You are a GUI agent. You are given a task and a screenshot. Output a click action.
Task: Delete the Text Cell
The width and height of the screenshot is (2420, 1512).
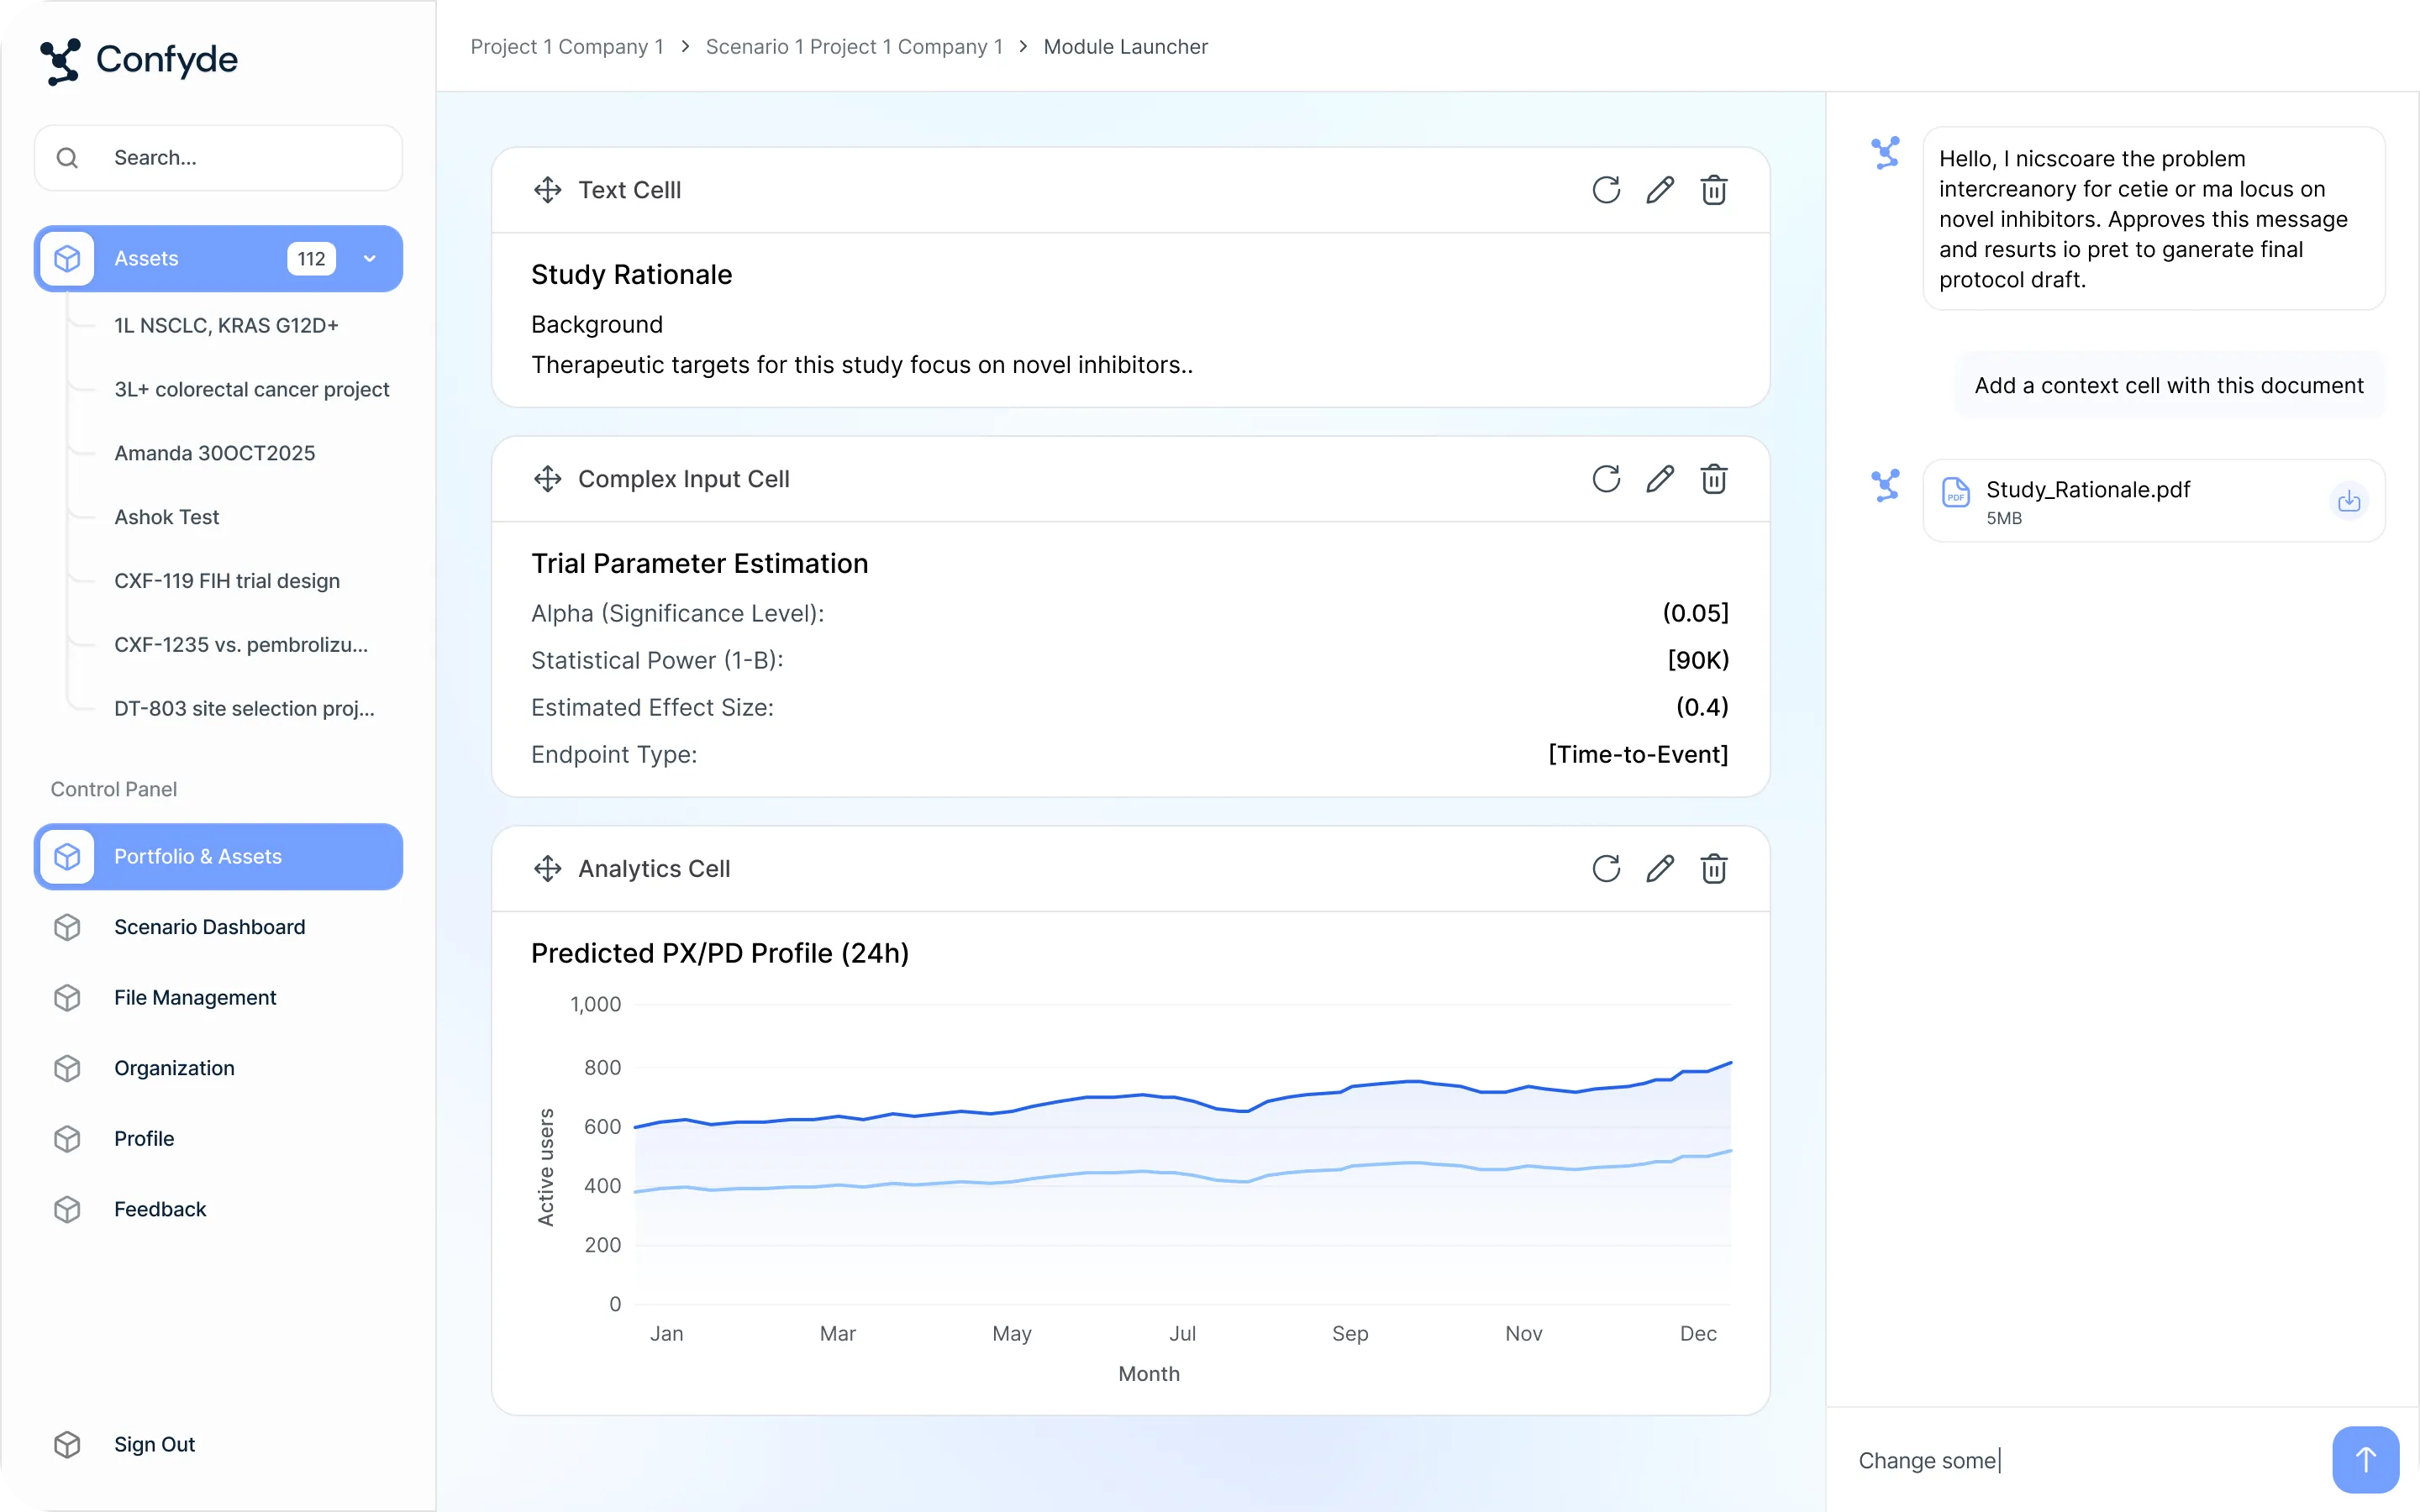coord(1714,190)
